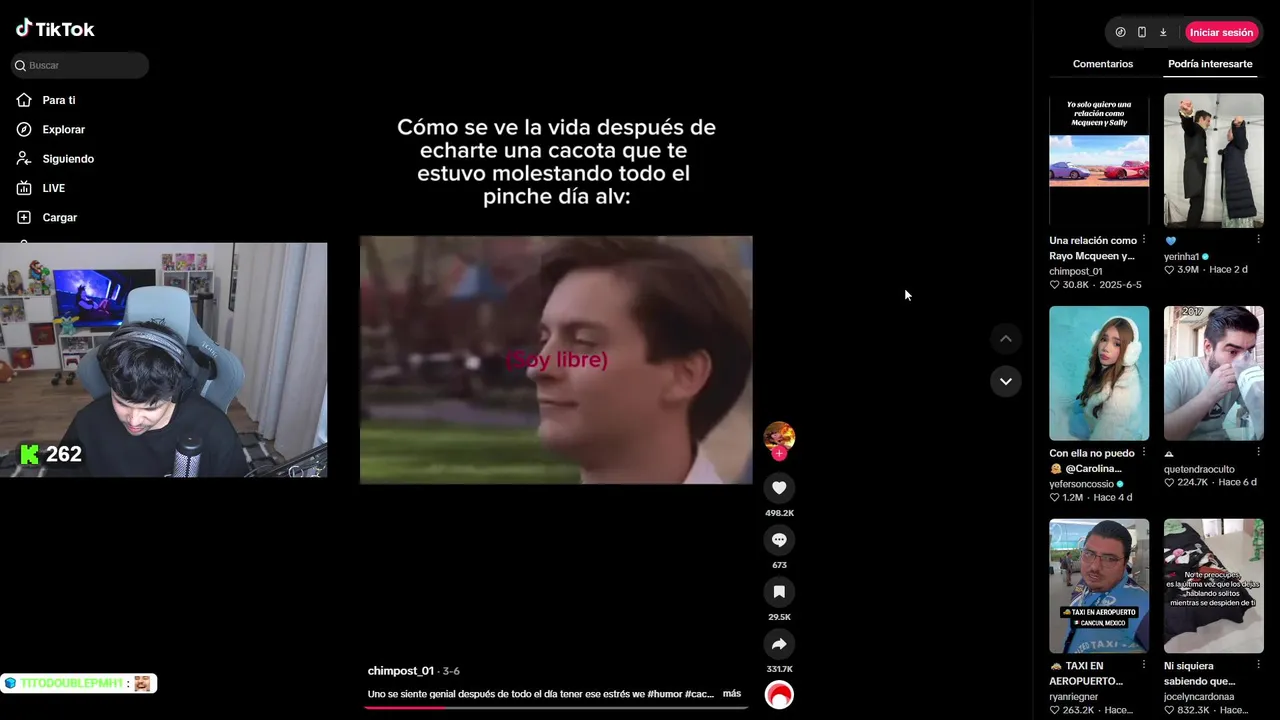
Task: Click the compass-style icon in top header
Action: [x=1120, y=32]
